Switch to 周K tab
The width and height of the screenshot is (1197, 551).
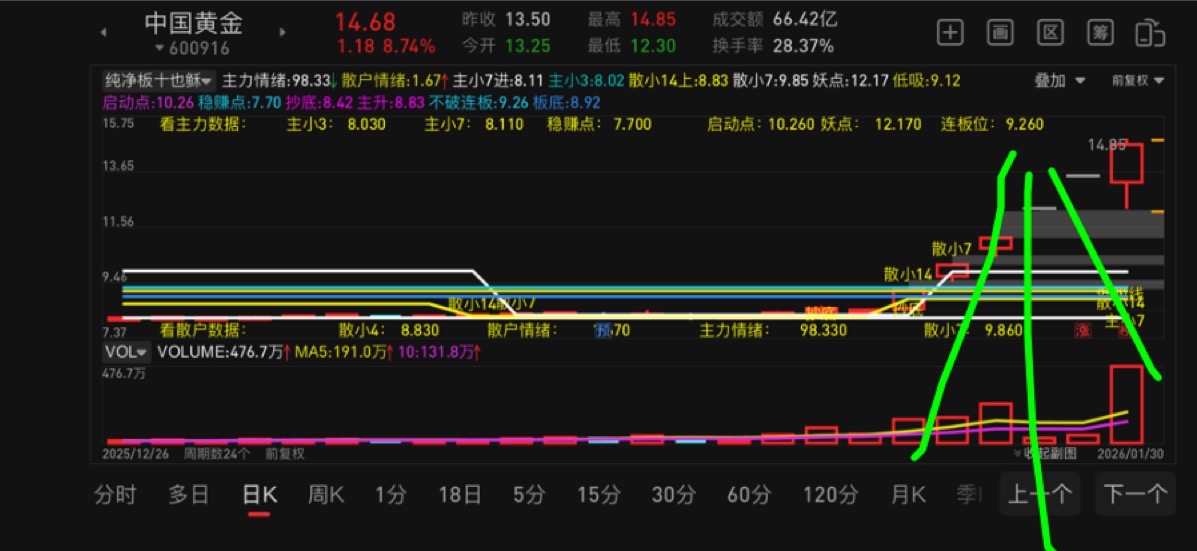[x=326, y=495]
